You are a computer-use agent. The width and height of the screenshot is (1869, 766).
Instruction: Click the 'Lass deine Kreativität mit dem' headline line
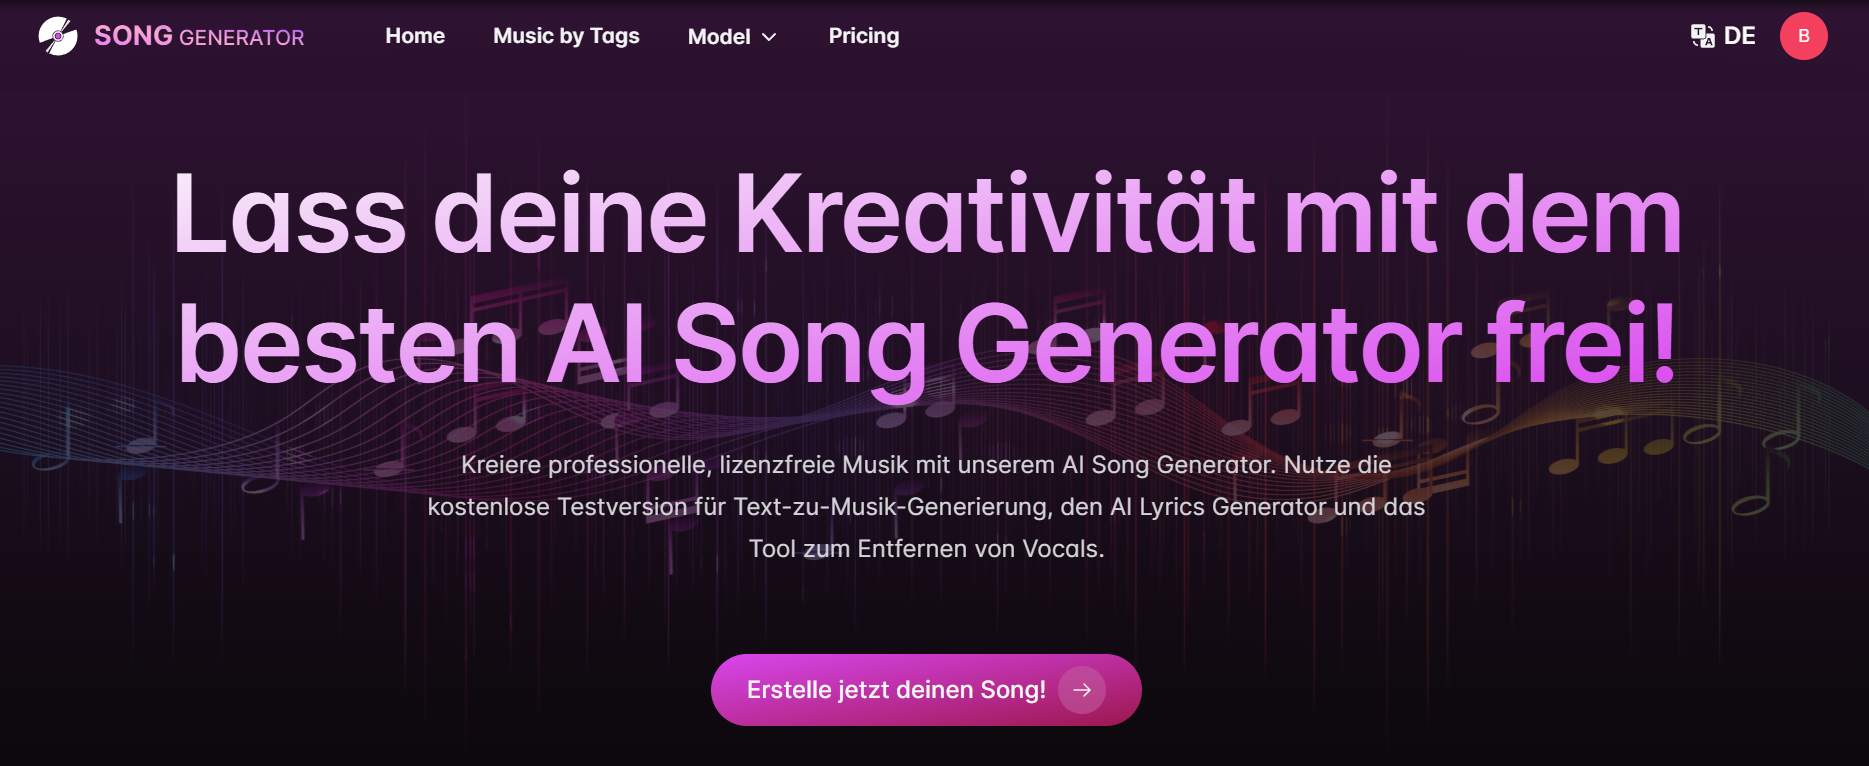point(927,215)
